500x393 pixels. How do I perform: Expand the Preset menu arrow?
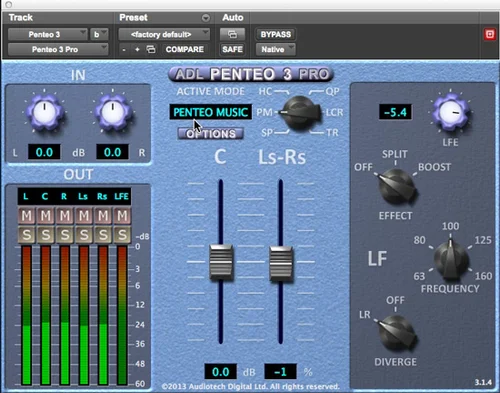(x=206, y=18)
